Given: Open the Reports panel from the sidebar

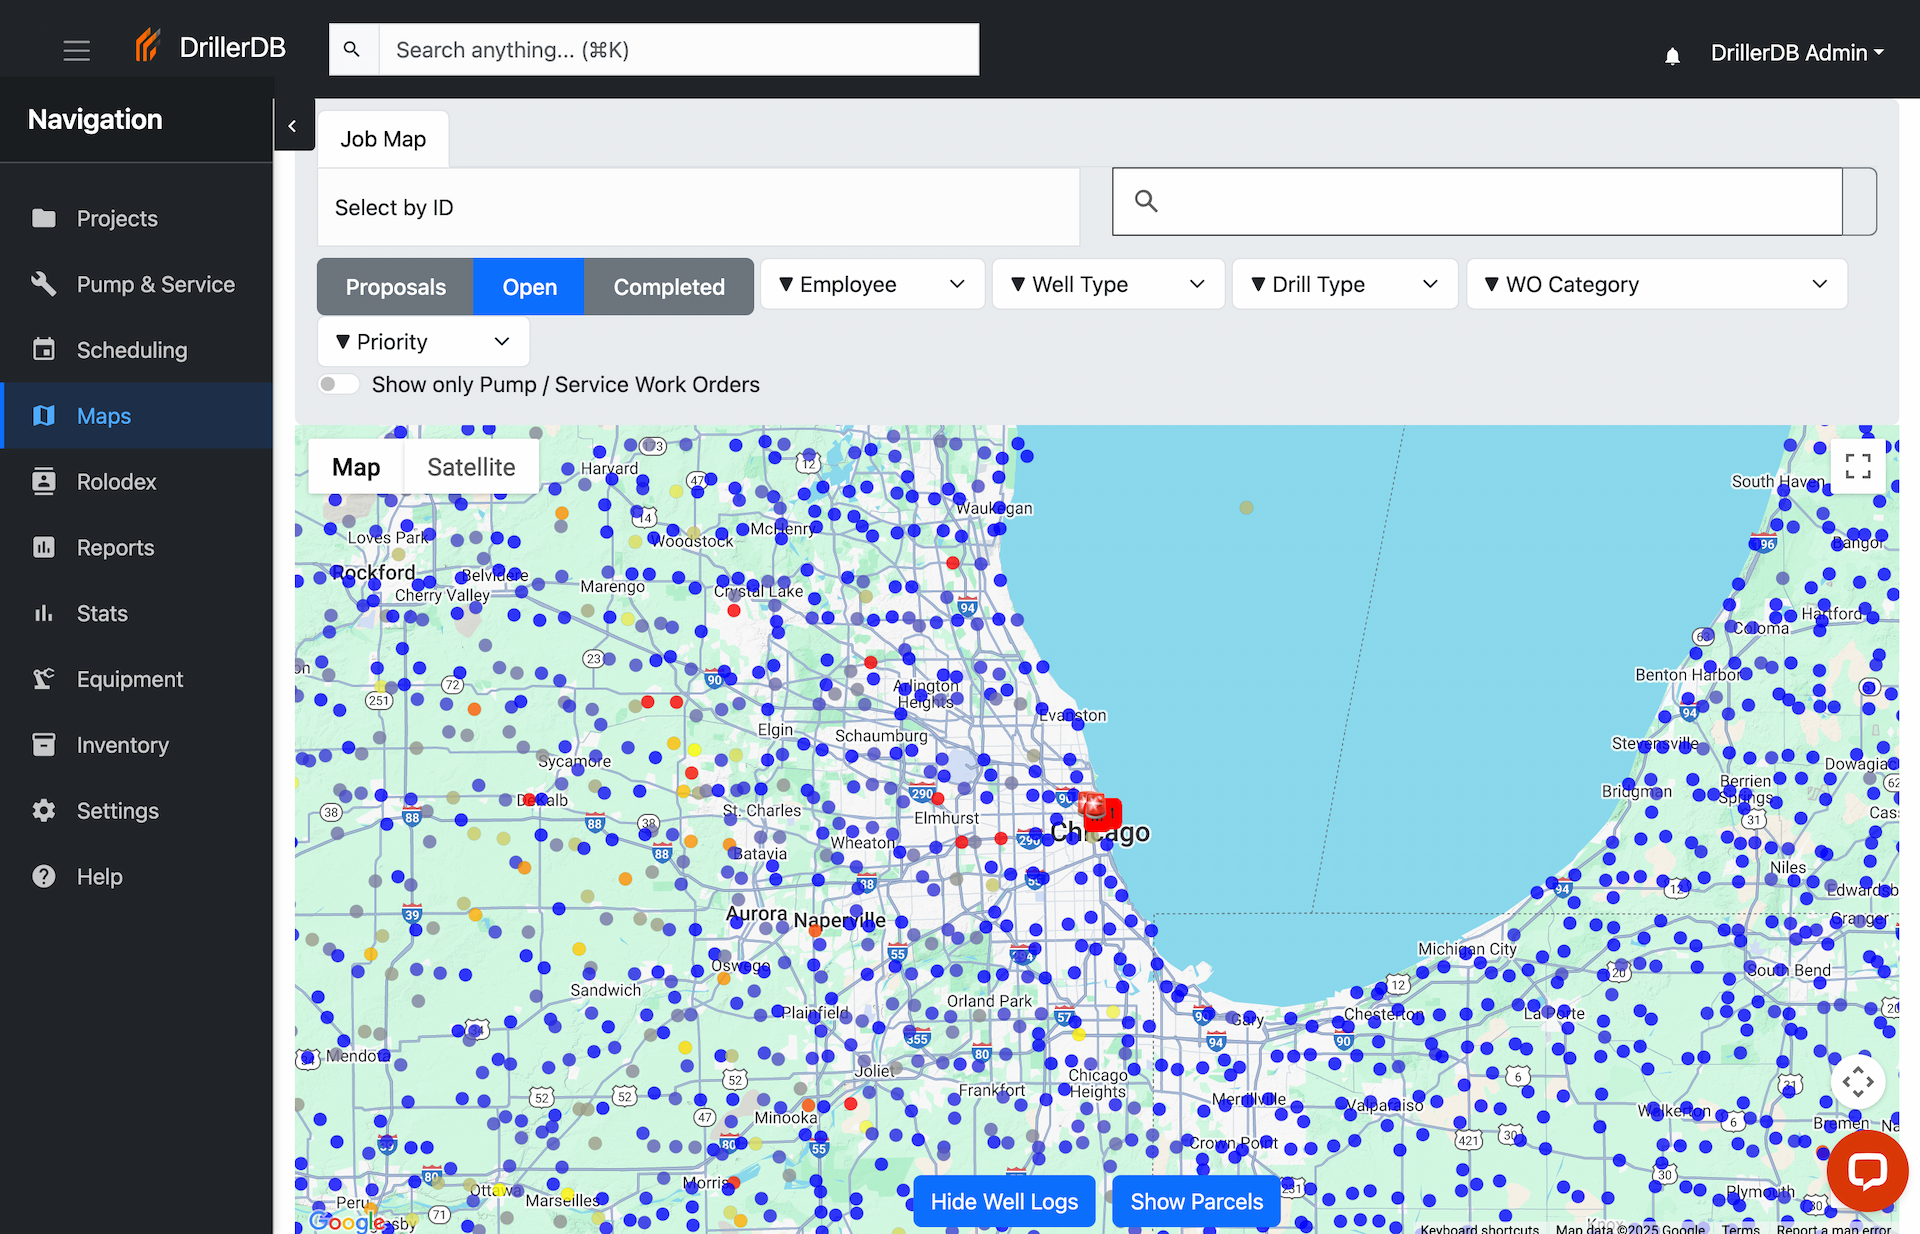Looking at the screenshot, I should coord(115,547).
